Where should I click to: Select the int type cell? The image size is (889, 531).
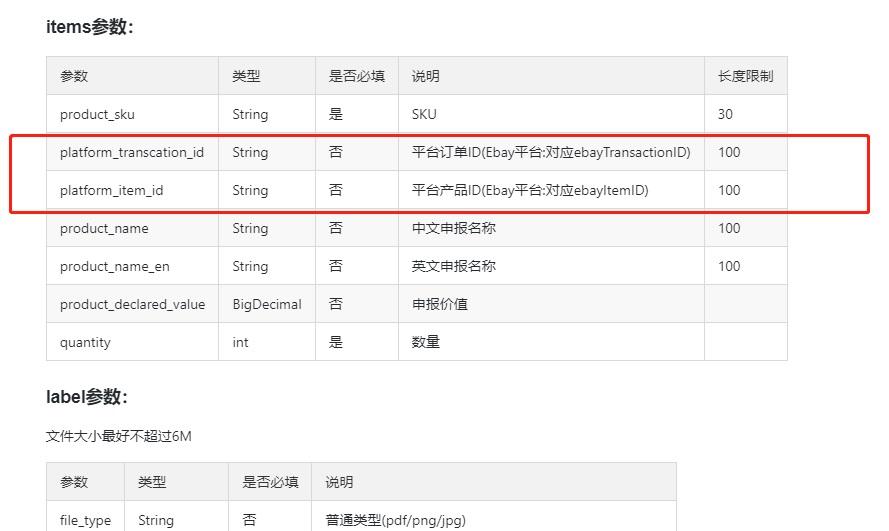click(241, 342)
